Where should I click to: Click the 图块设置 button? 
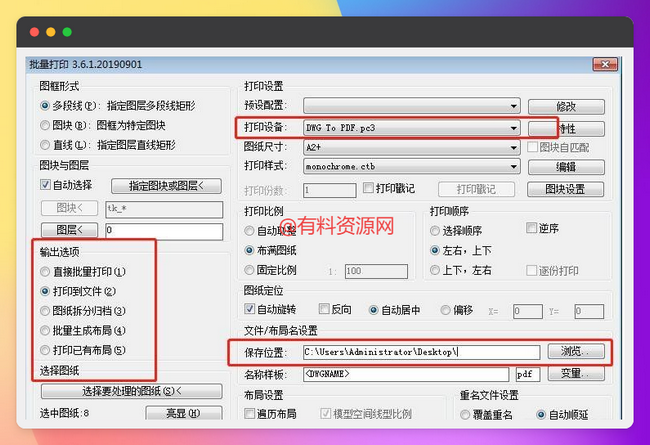(565, 190)
